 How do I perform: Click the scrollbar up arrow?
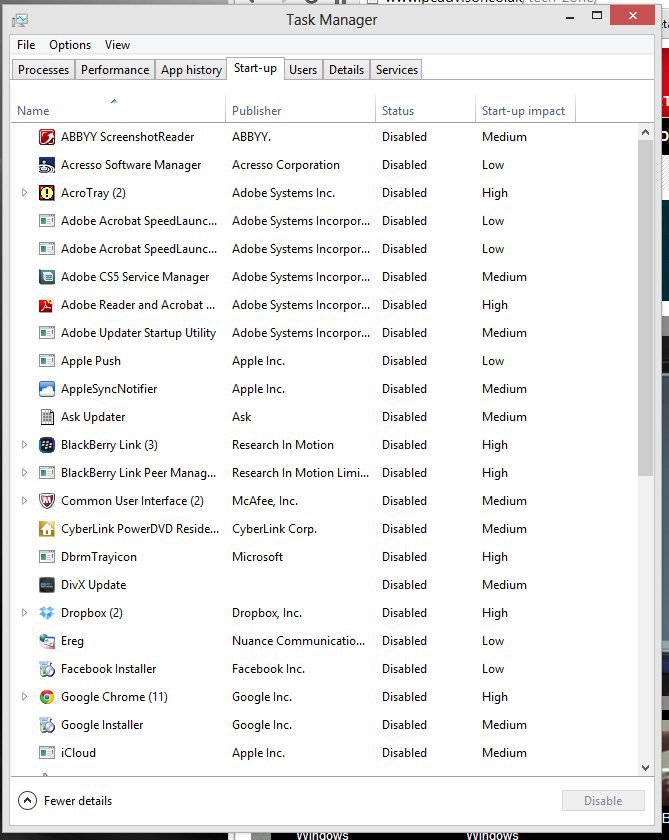[645, 132]
